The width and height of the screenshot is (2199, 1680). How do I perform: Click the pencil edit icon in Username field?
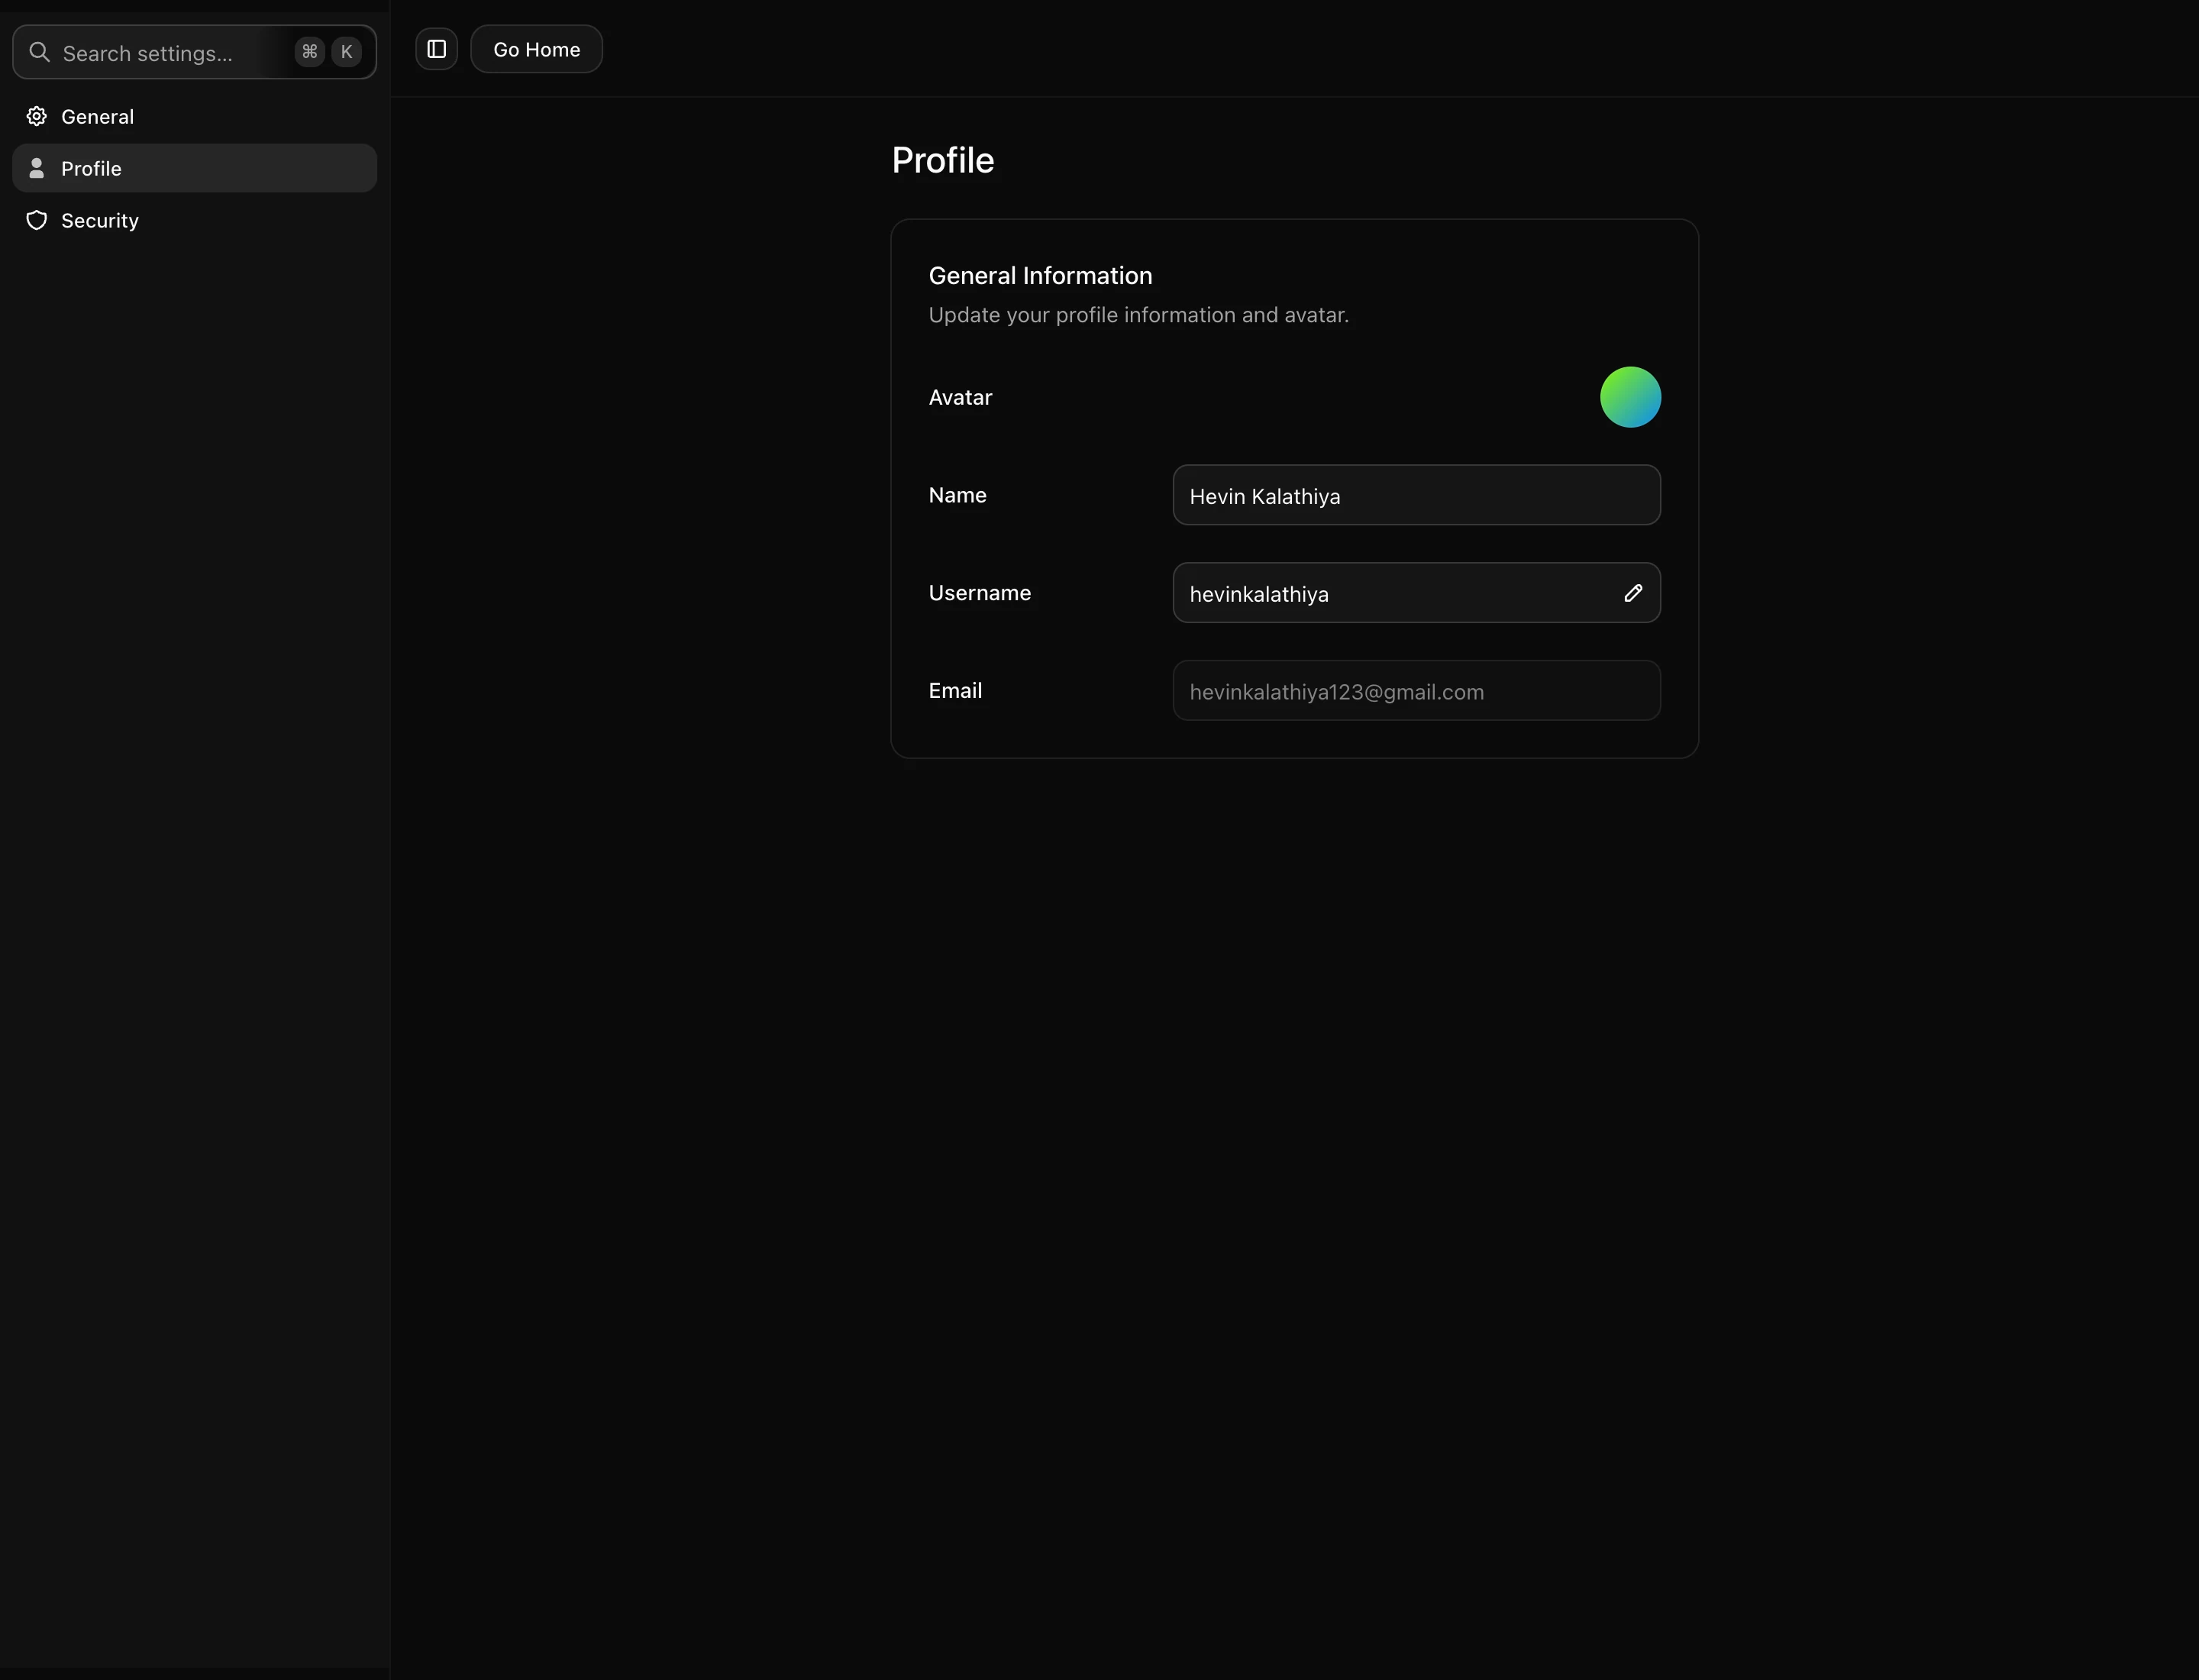click(1632, 593)
